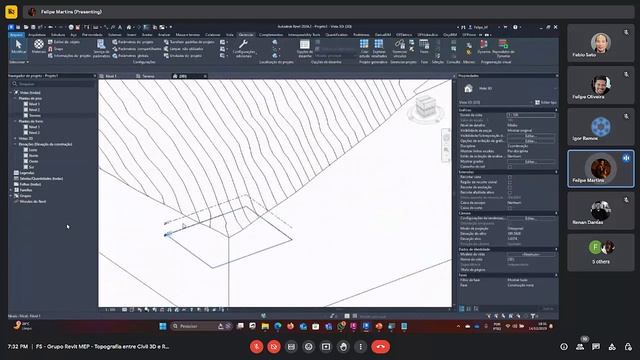Screen dimensions: 640x360
Task: Open Opções de desenho
Action: pyautogui.click(x=305, y=49)
